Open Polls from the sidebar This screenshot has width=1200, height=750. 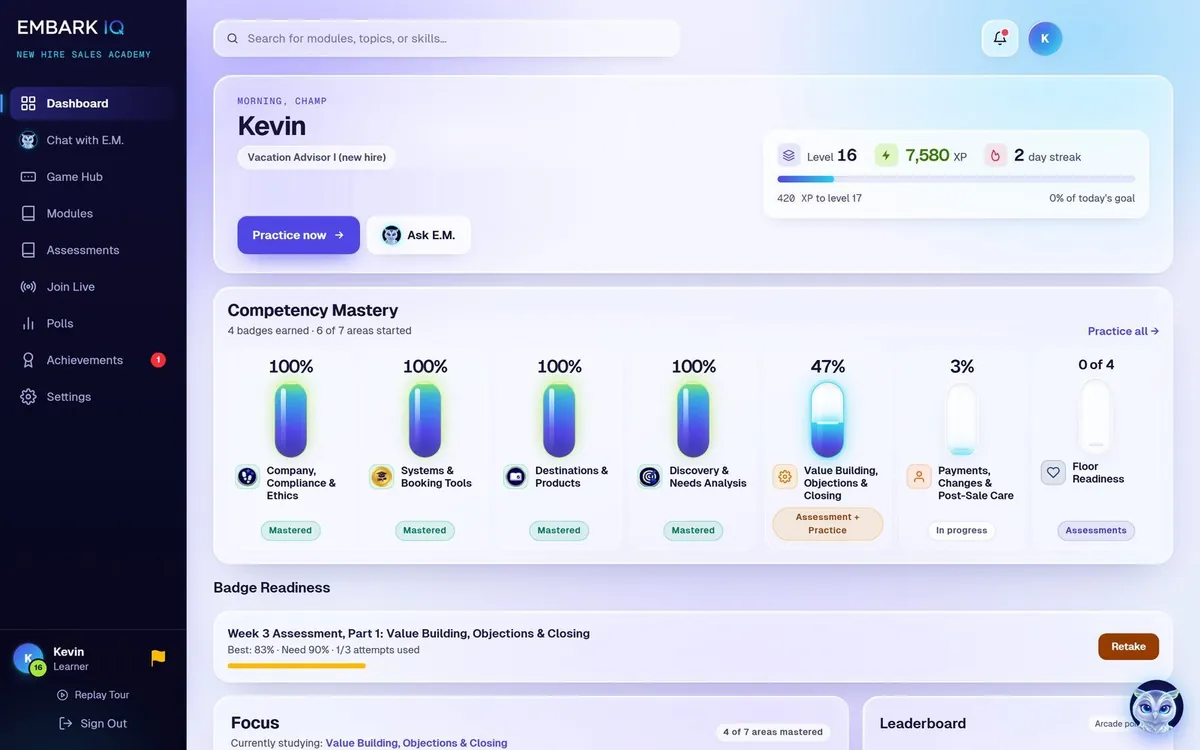(92, 323)
